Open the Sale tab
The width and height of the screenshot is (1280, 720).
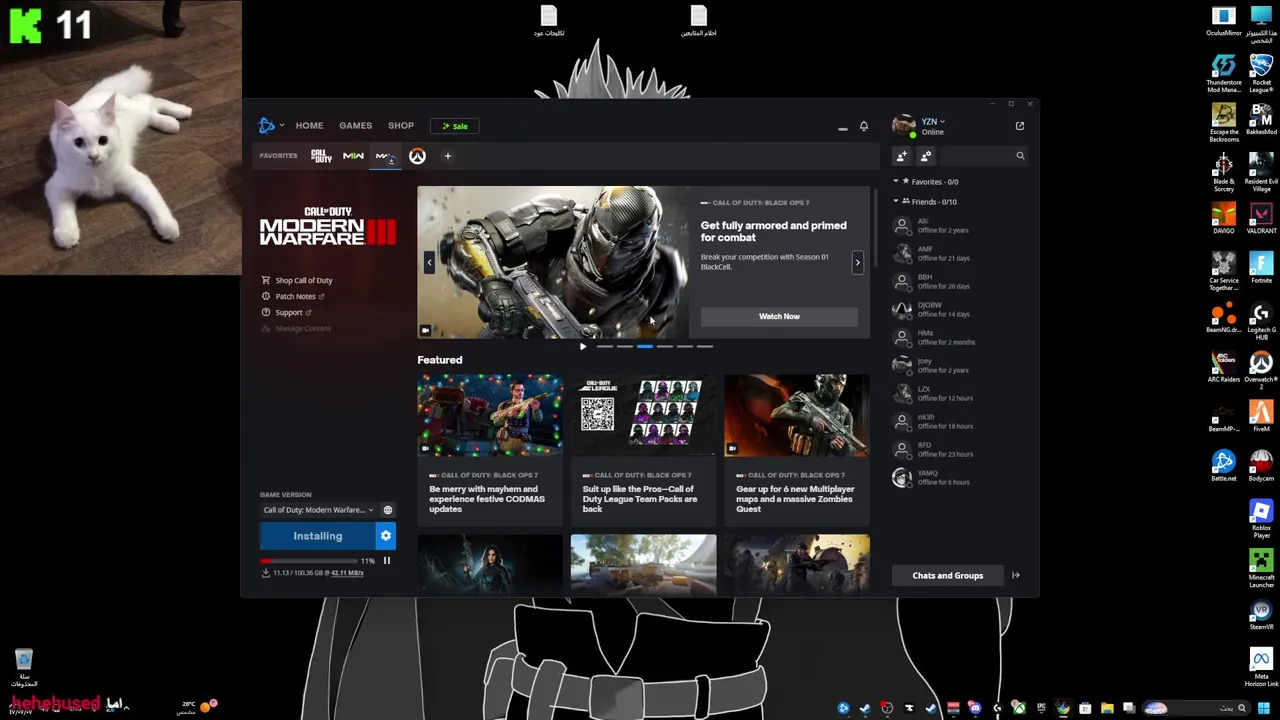tap(454, 126)
